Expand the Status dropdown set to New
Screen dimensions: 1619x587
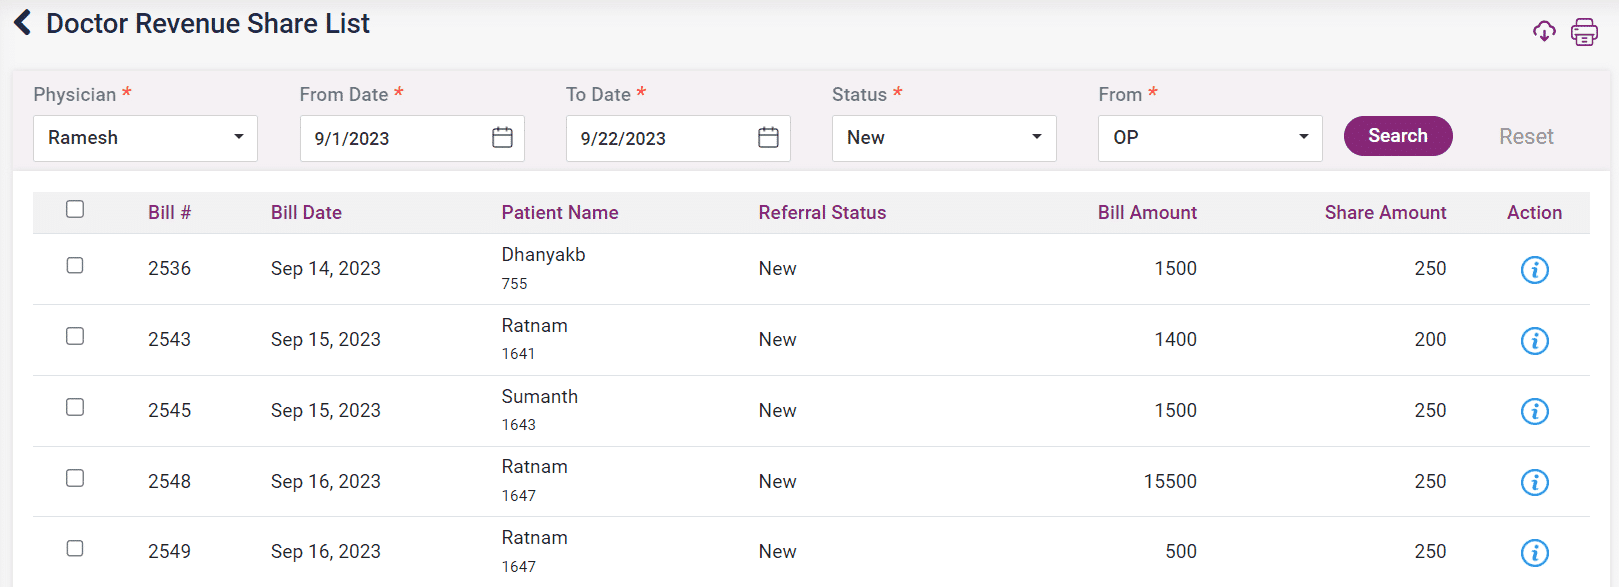click(x=943, y=138)
